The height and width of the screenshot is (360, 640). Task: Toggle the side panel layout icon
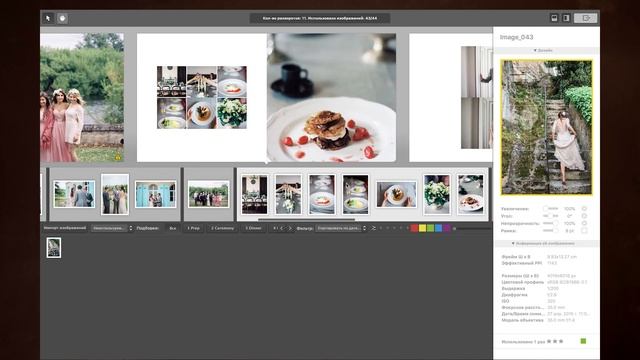566,18
